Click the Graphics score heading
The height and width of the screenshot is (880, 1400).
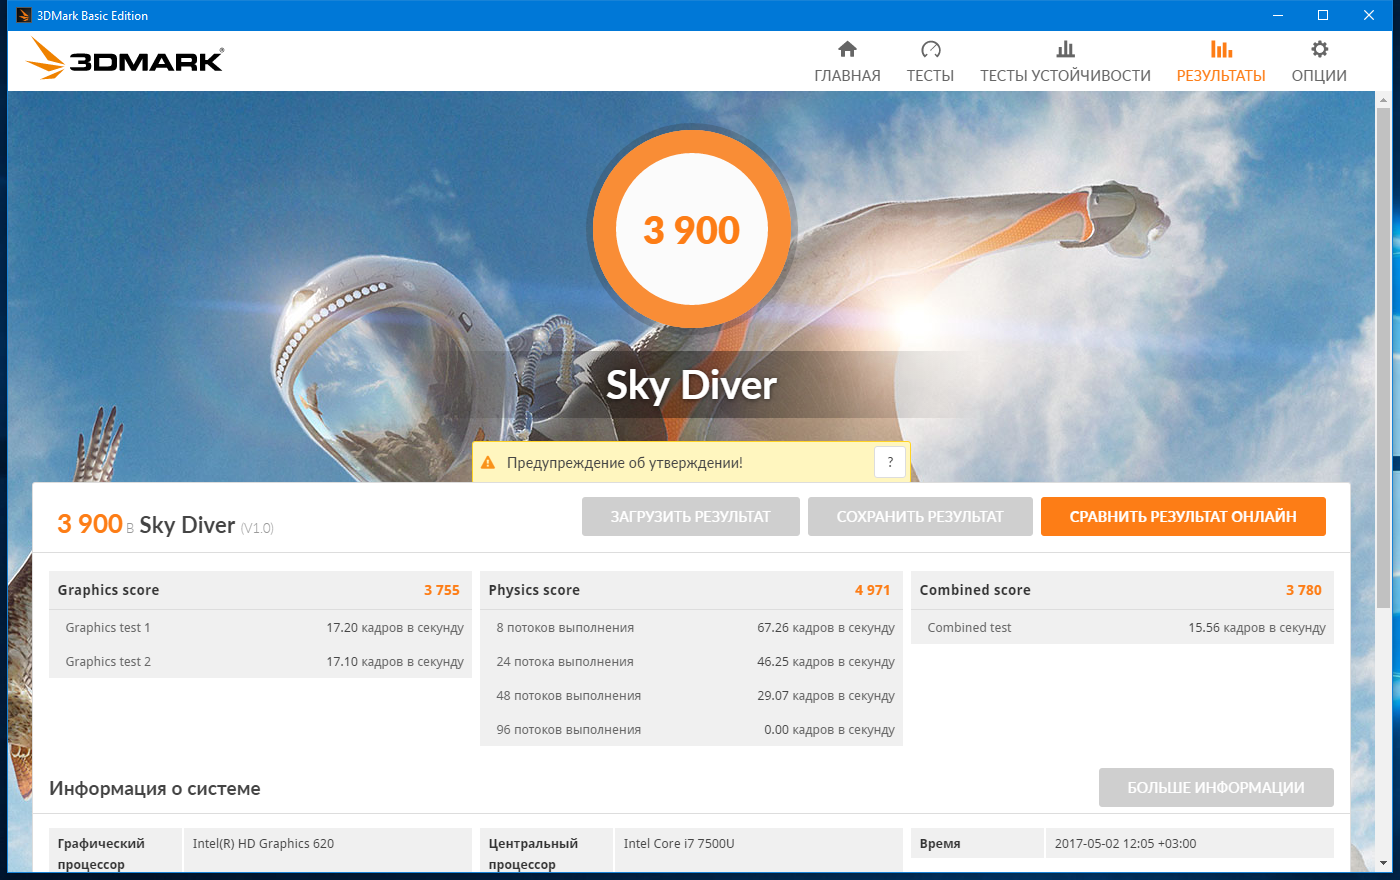coord(108,590)
